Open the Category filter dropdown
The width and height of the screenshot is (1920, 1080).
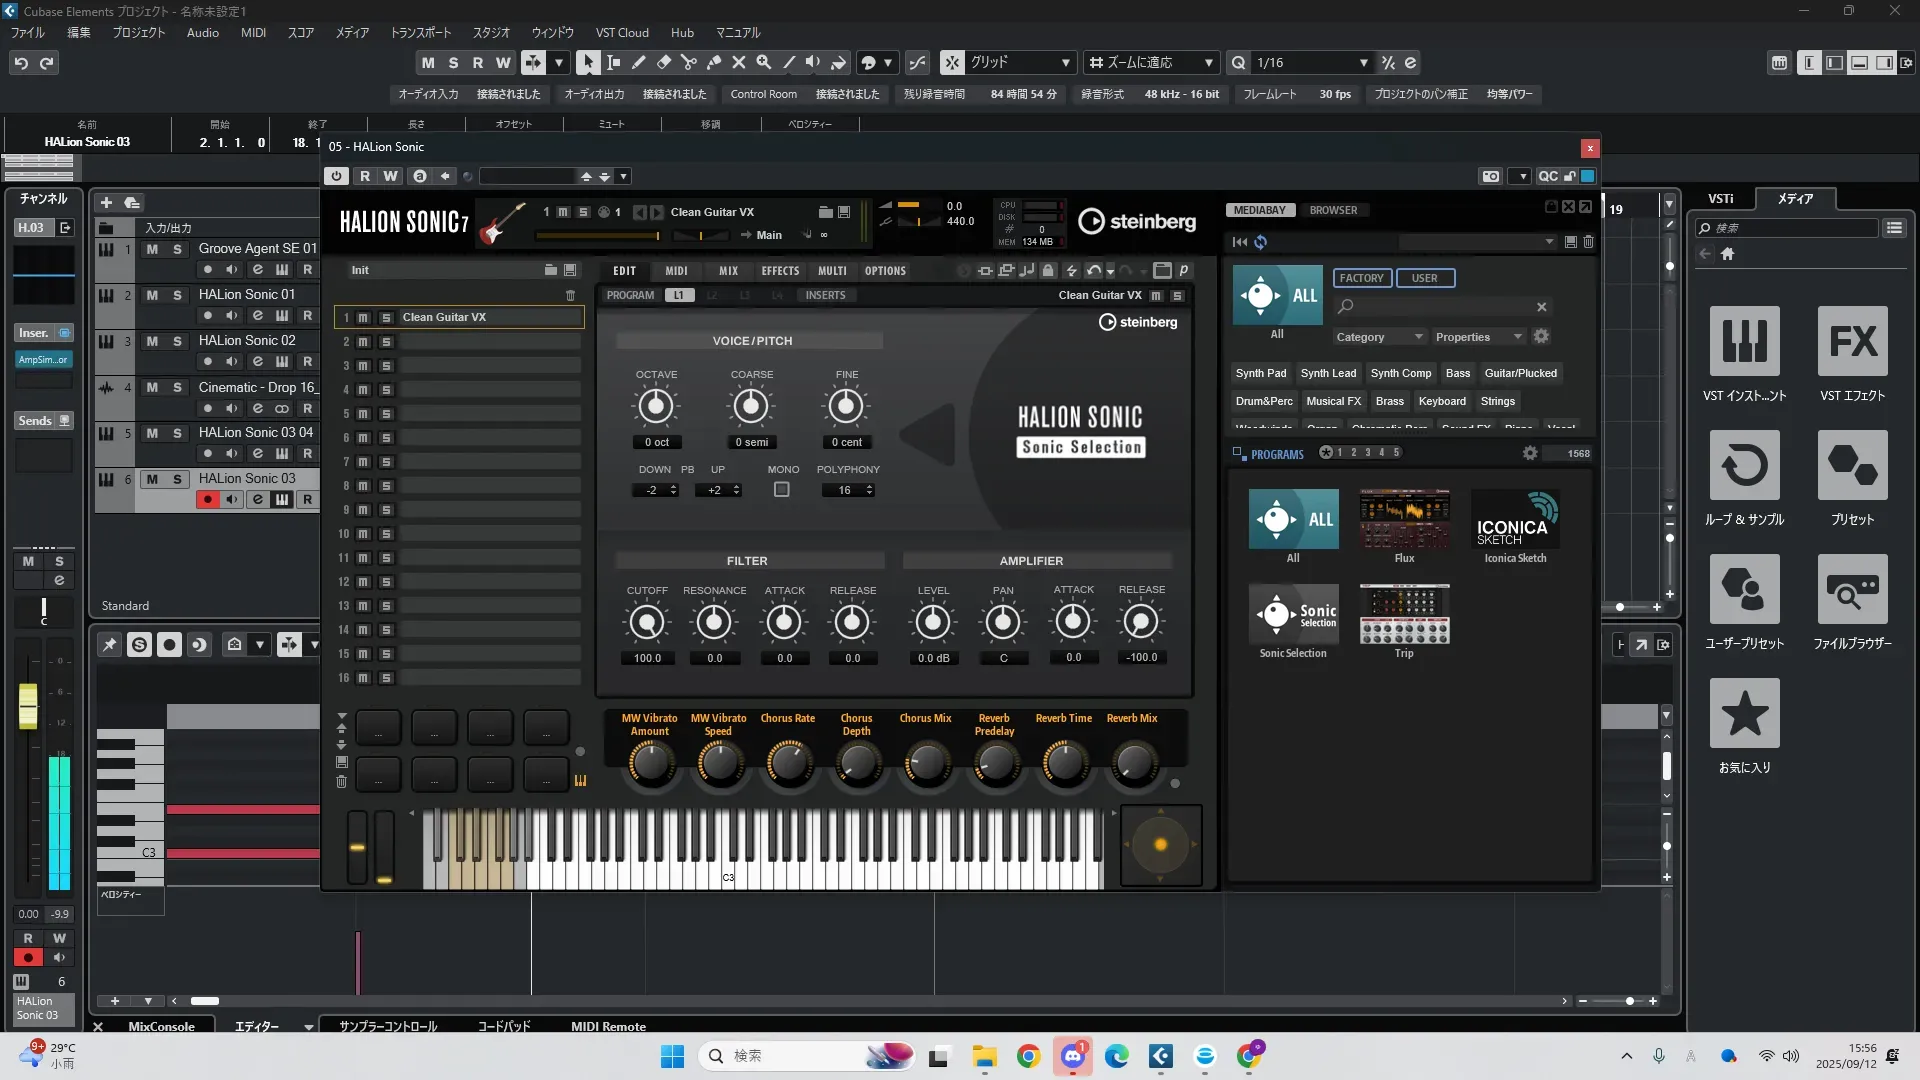(x=1378, y=337)
